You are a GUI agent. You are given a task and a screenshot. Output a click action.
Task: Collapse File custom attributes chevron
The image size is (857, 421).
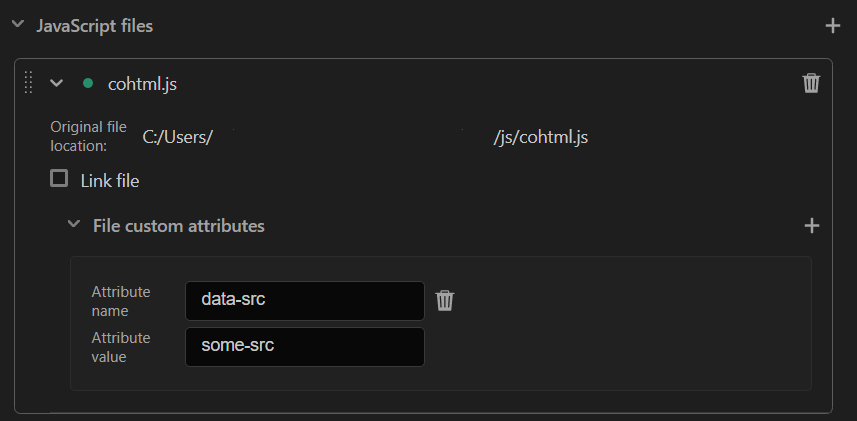click(x=73, y=224)
